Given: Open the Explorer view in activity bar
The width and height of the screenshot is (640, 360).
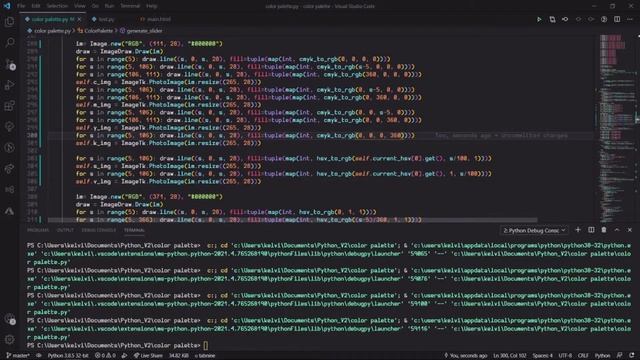Looking at the screenshot, I should (9, 22).
